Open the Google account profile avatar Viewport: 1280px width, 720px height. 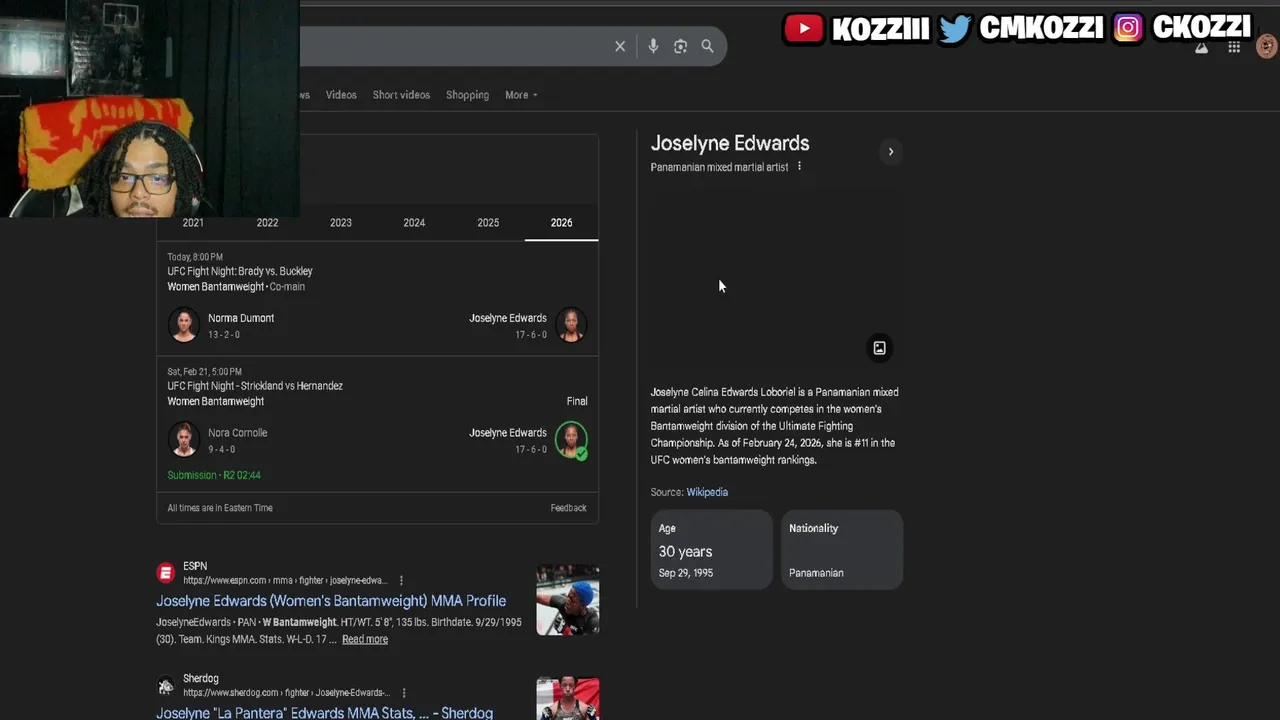click(1266, 47)
